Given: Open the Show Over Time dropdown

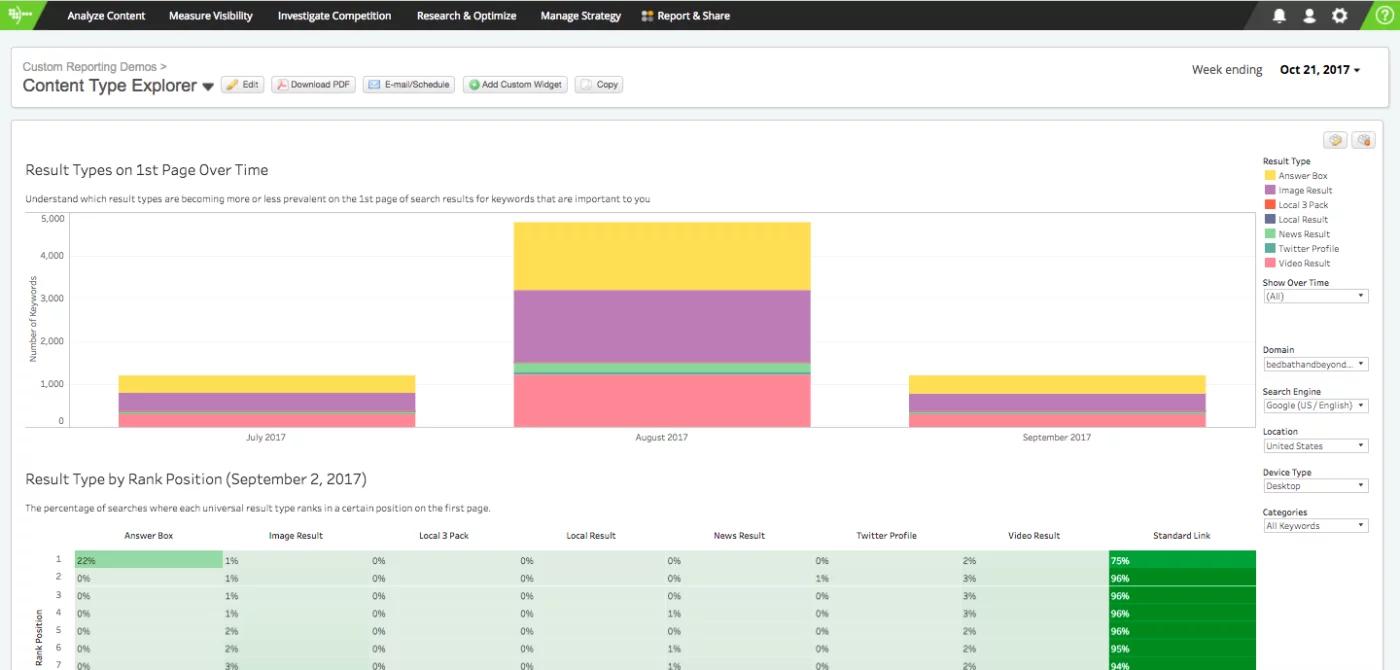Looking at the screenshot, I should click(1315, 297).
